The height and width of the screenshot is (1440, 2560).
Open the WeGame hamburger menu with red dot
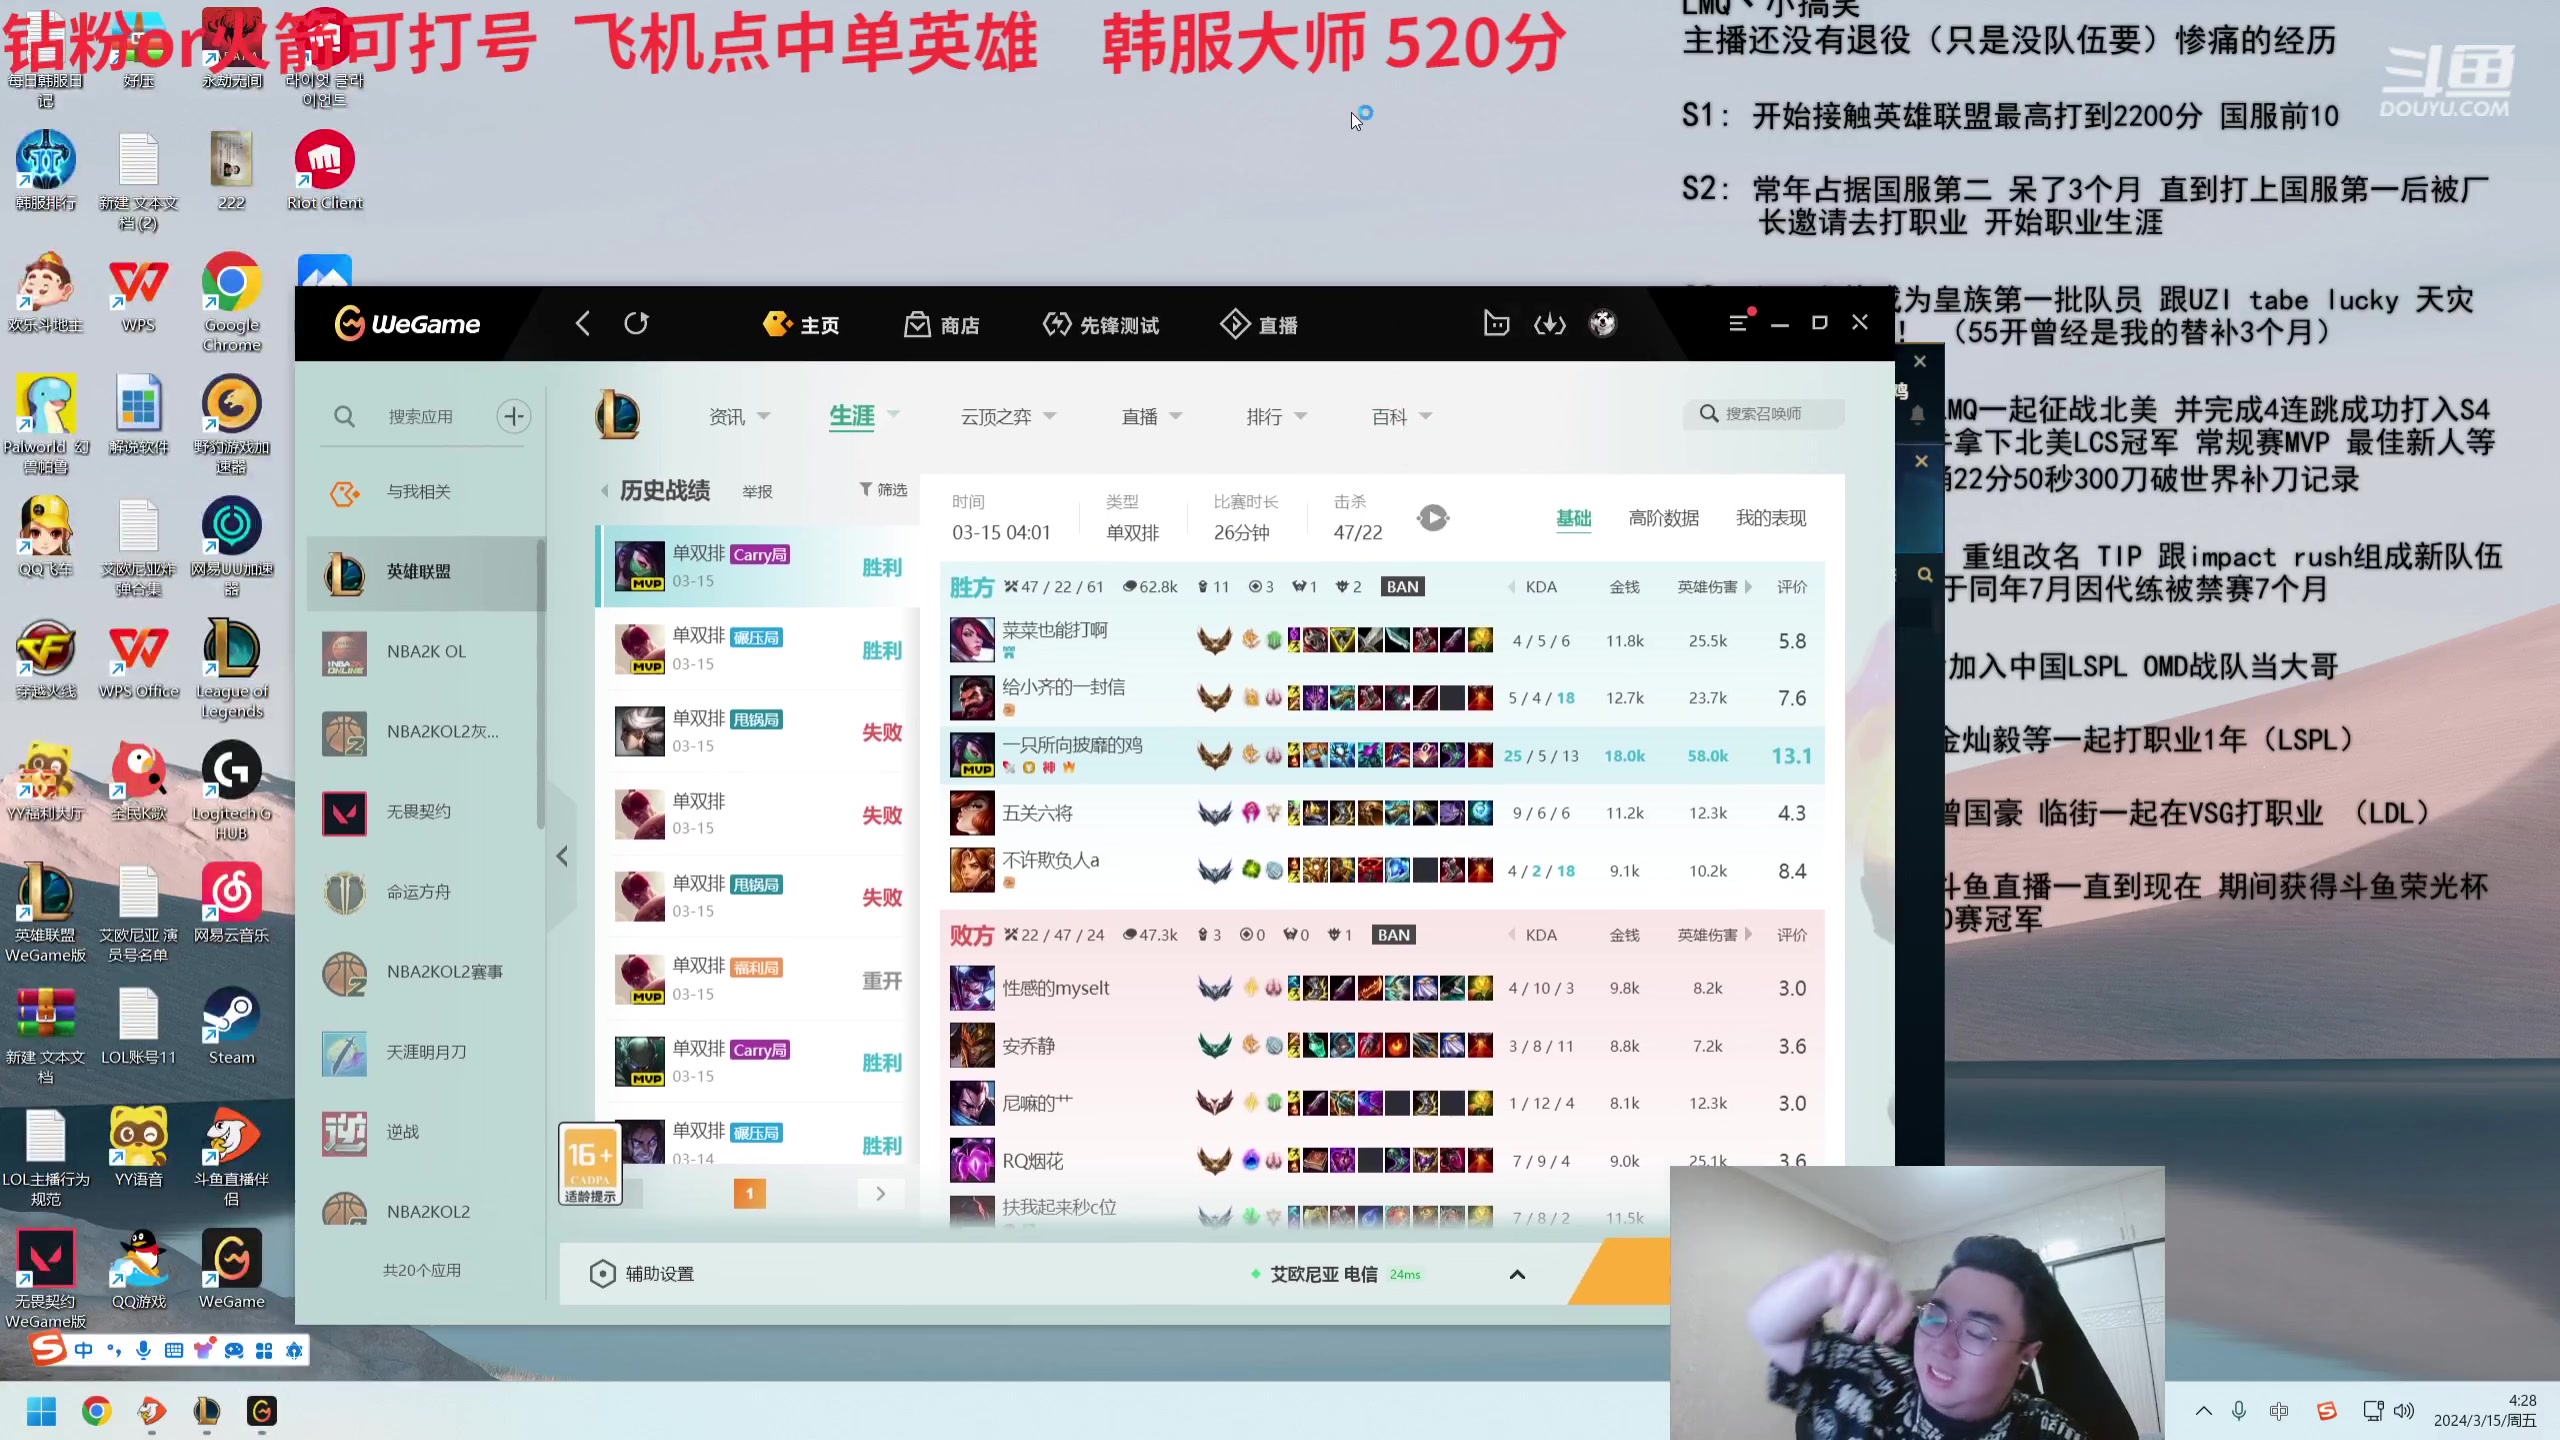[x=1740, y=322]
